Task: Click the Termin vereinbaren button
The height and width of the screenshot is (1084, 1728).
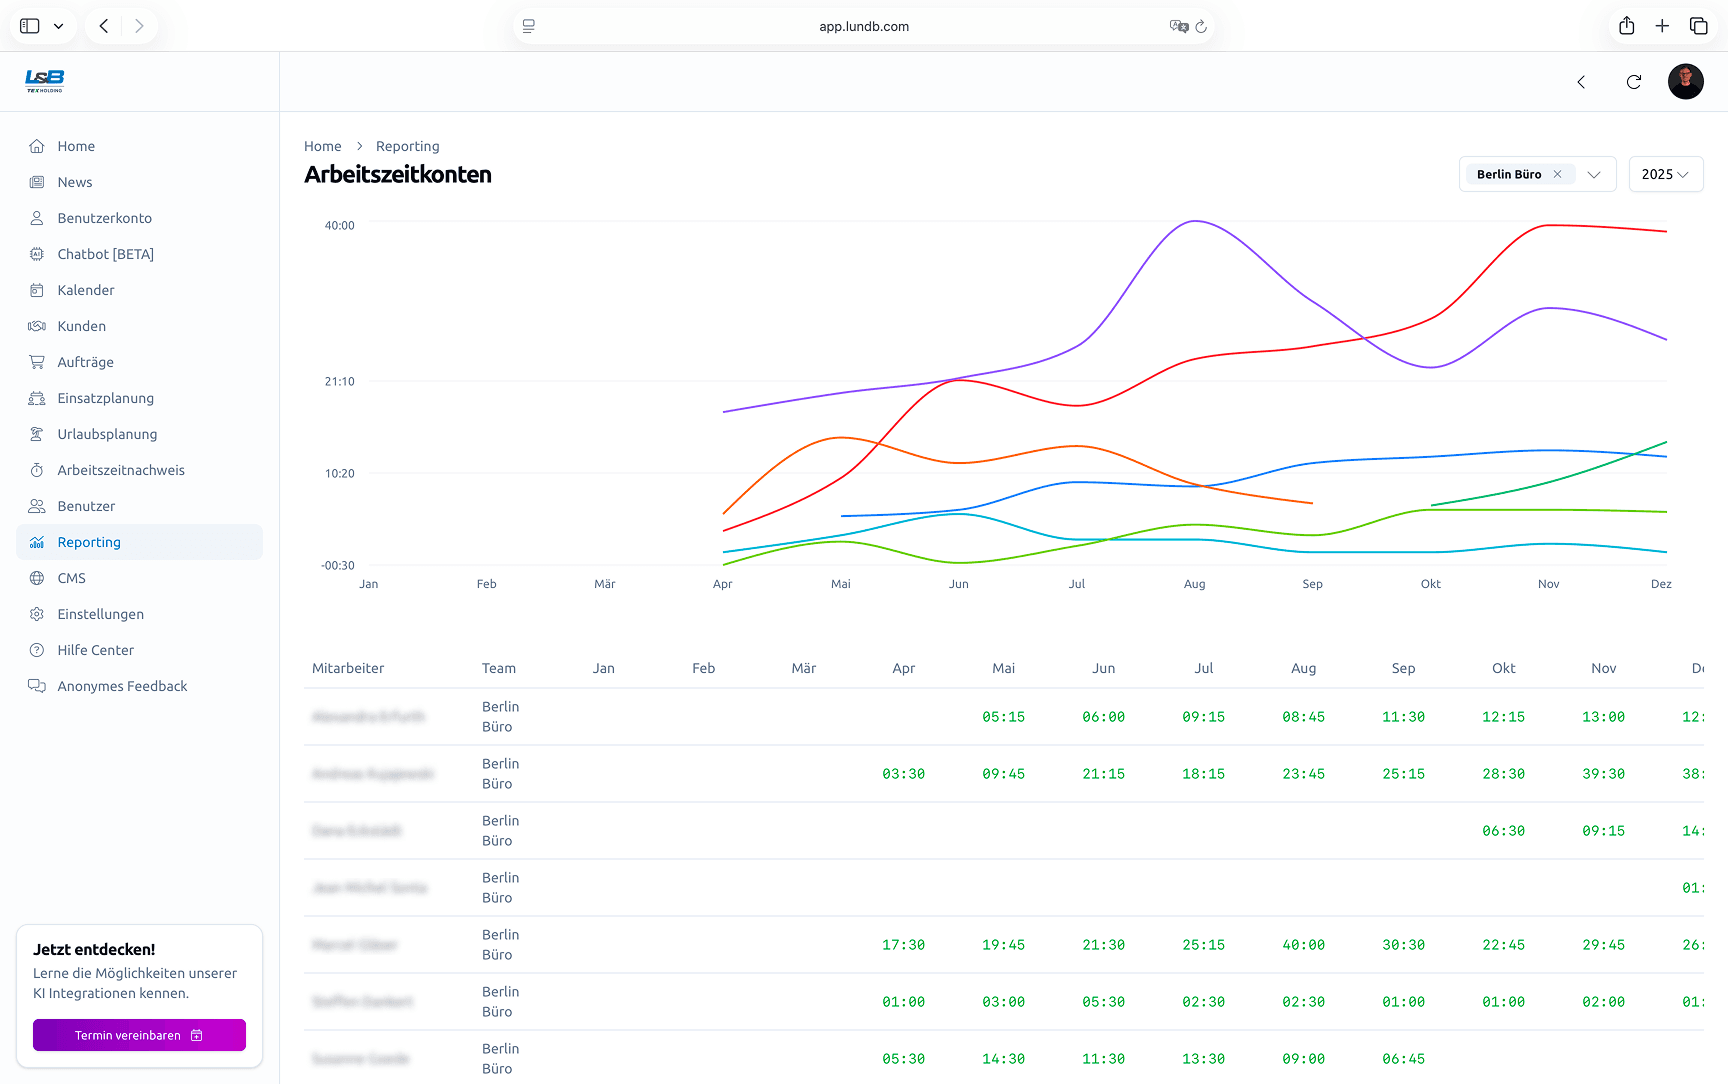Action: click(139, 1035)
